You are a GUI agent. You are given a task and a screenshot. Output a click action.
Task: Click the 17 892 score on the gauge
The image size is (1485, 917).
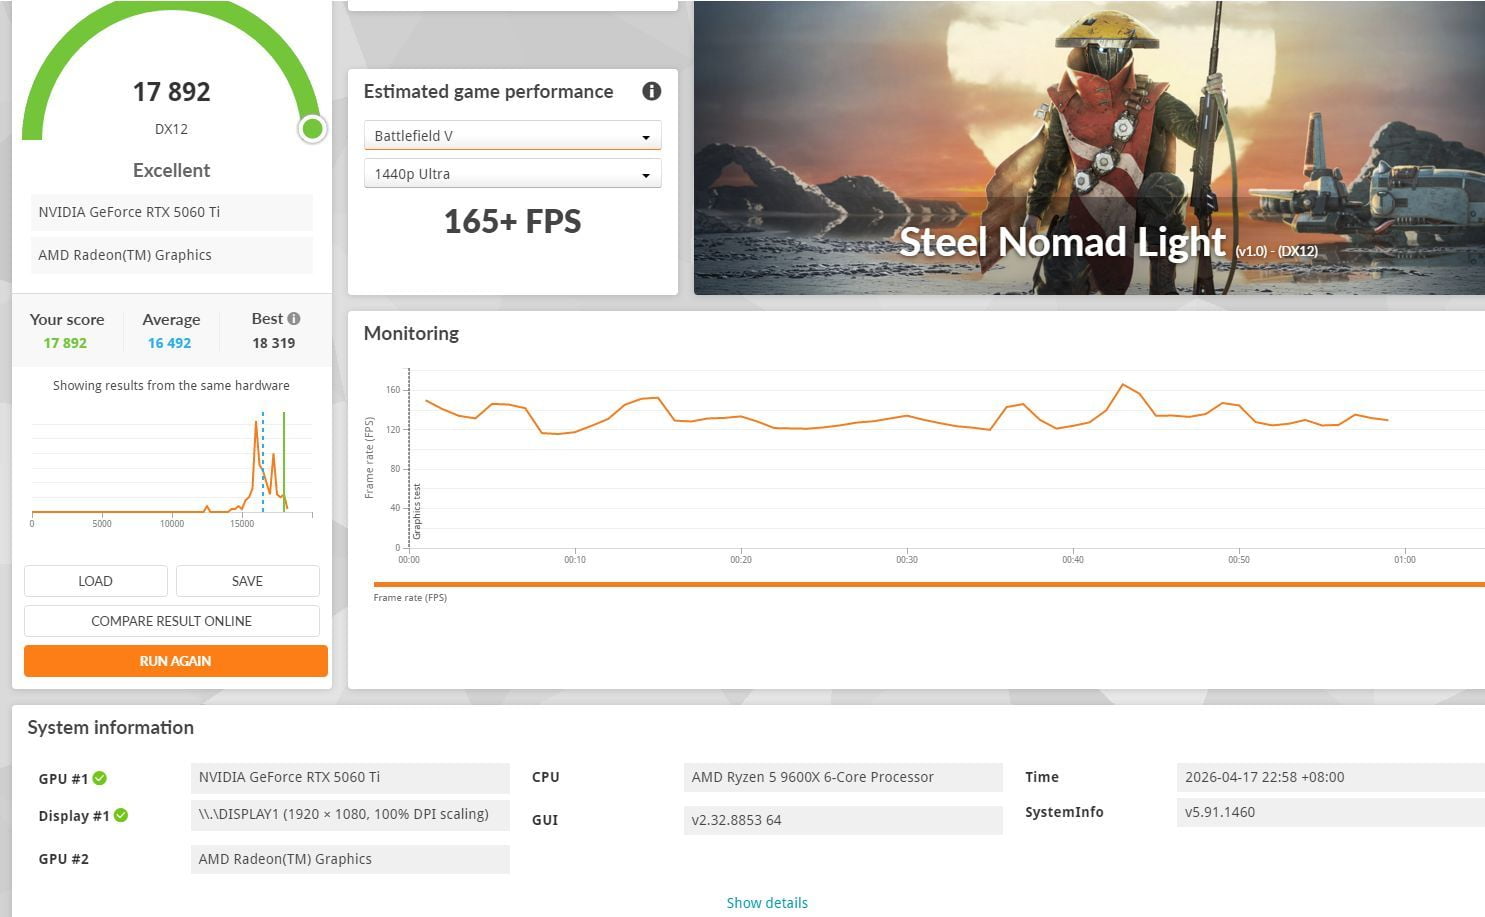pos(172,92)
